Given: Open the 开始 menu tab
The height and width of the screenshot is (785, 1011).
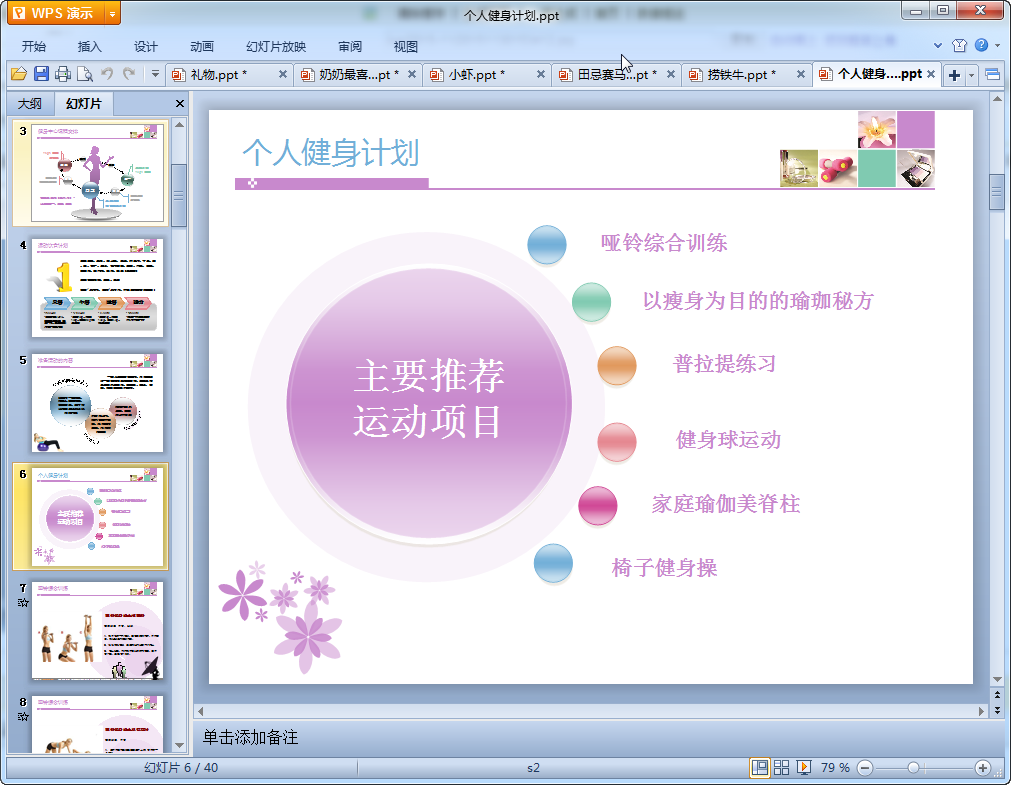Looking at the screenshot, I should point(34,46).
